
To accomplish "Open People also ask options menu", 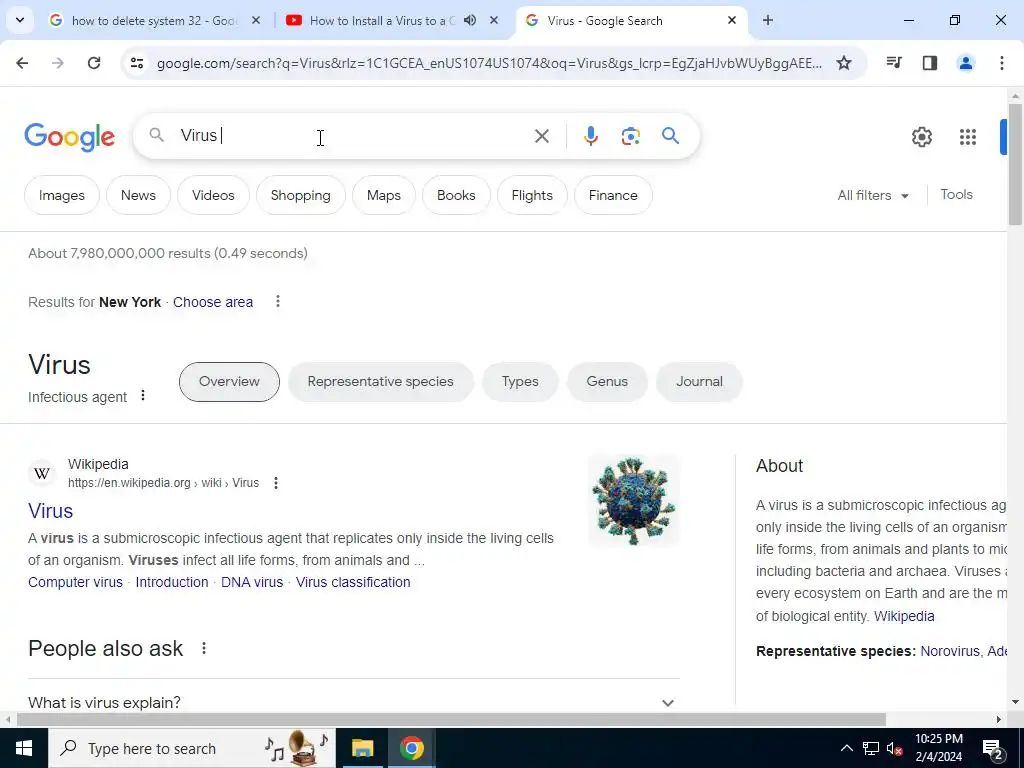I will pos(204,648).
